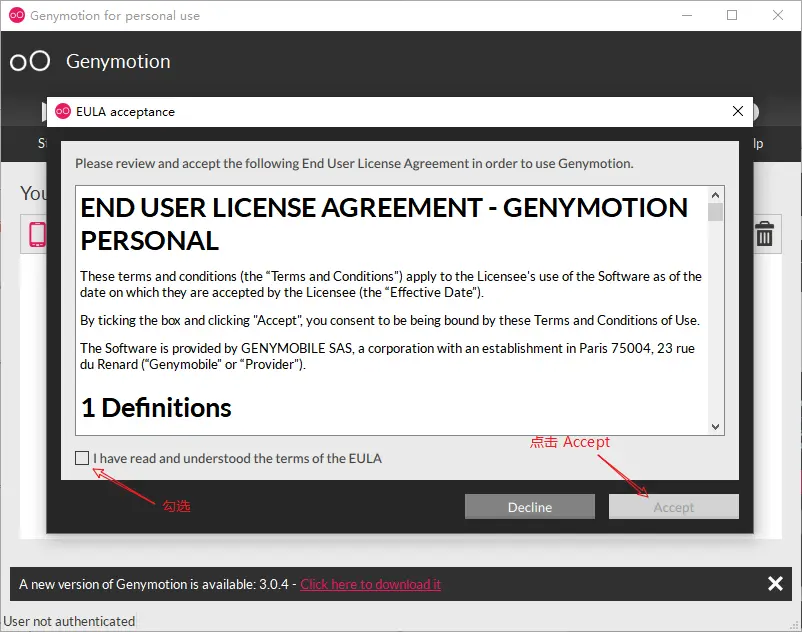Screen dimensions: 802x632
Task: Click the EULA scrollbar up arrow
Action: click(715, 195)
